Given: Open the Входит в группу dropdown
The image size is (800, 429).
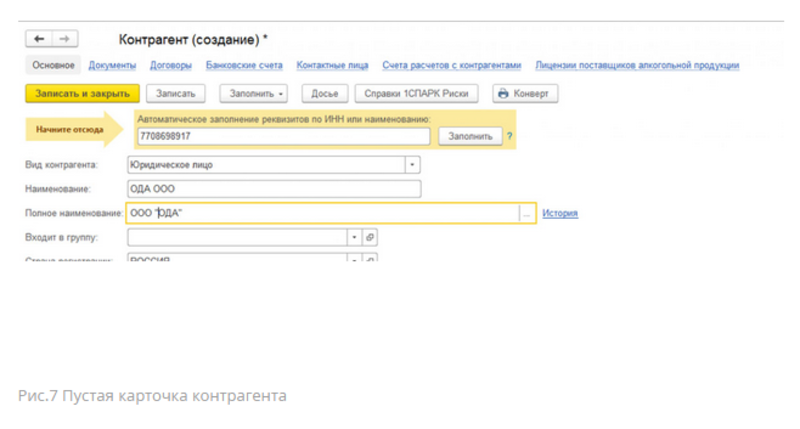Looking at the screenshot, I should click(353, 237).
